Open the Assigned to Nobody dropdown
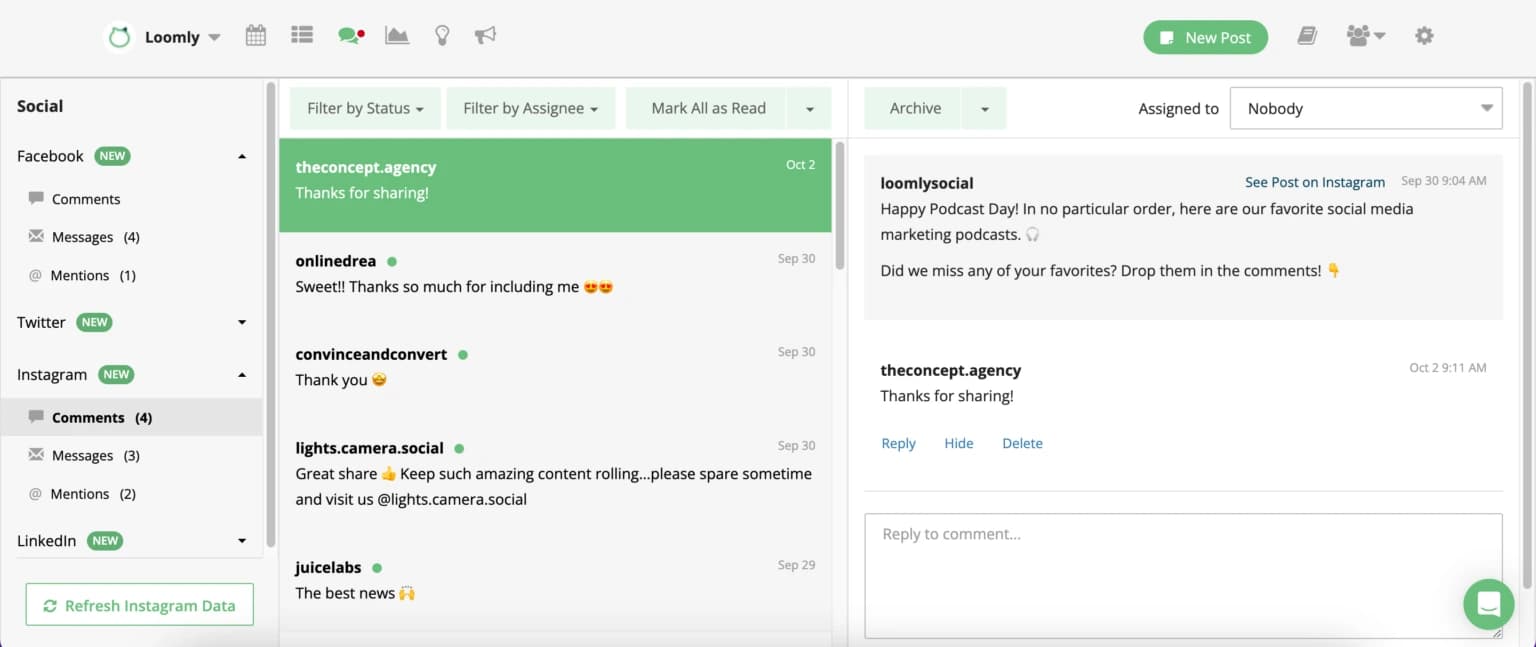 [x=1366, y=108]
